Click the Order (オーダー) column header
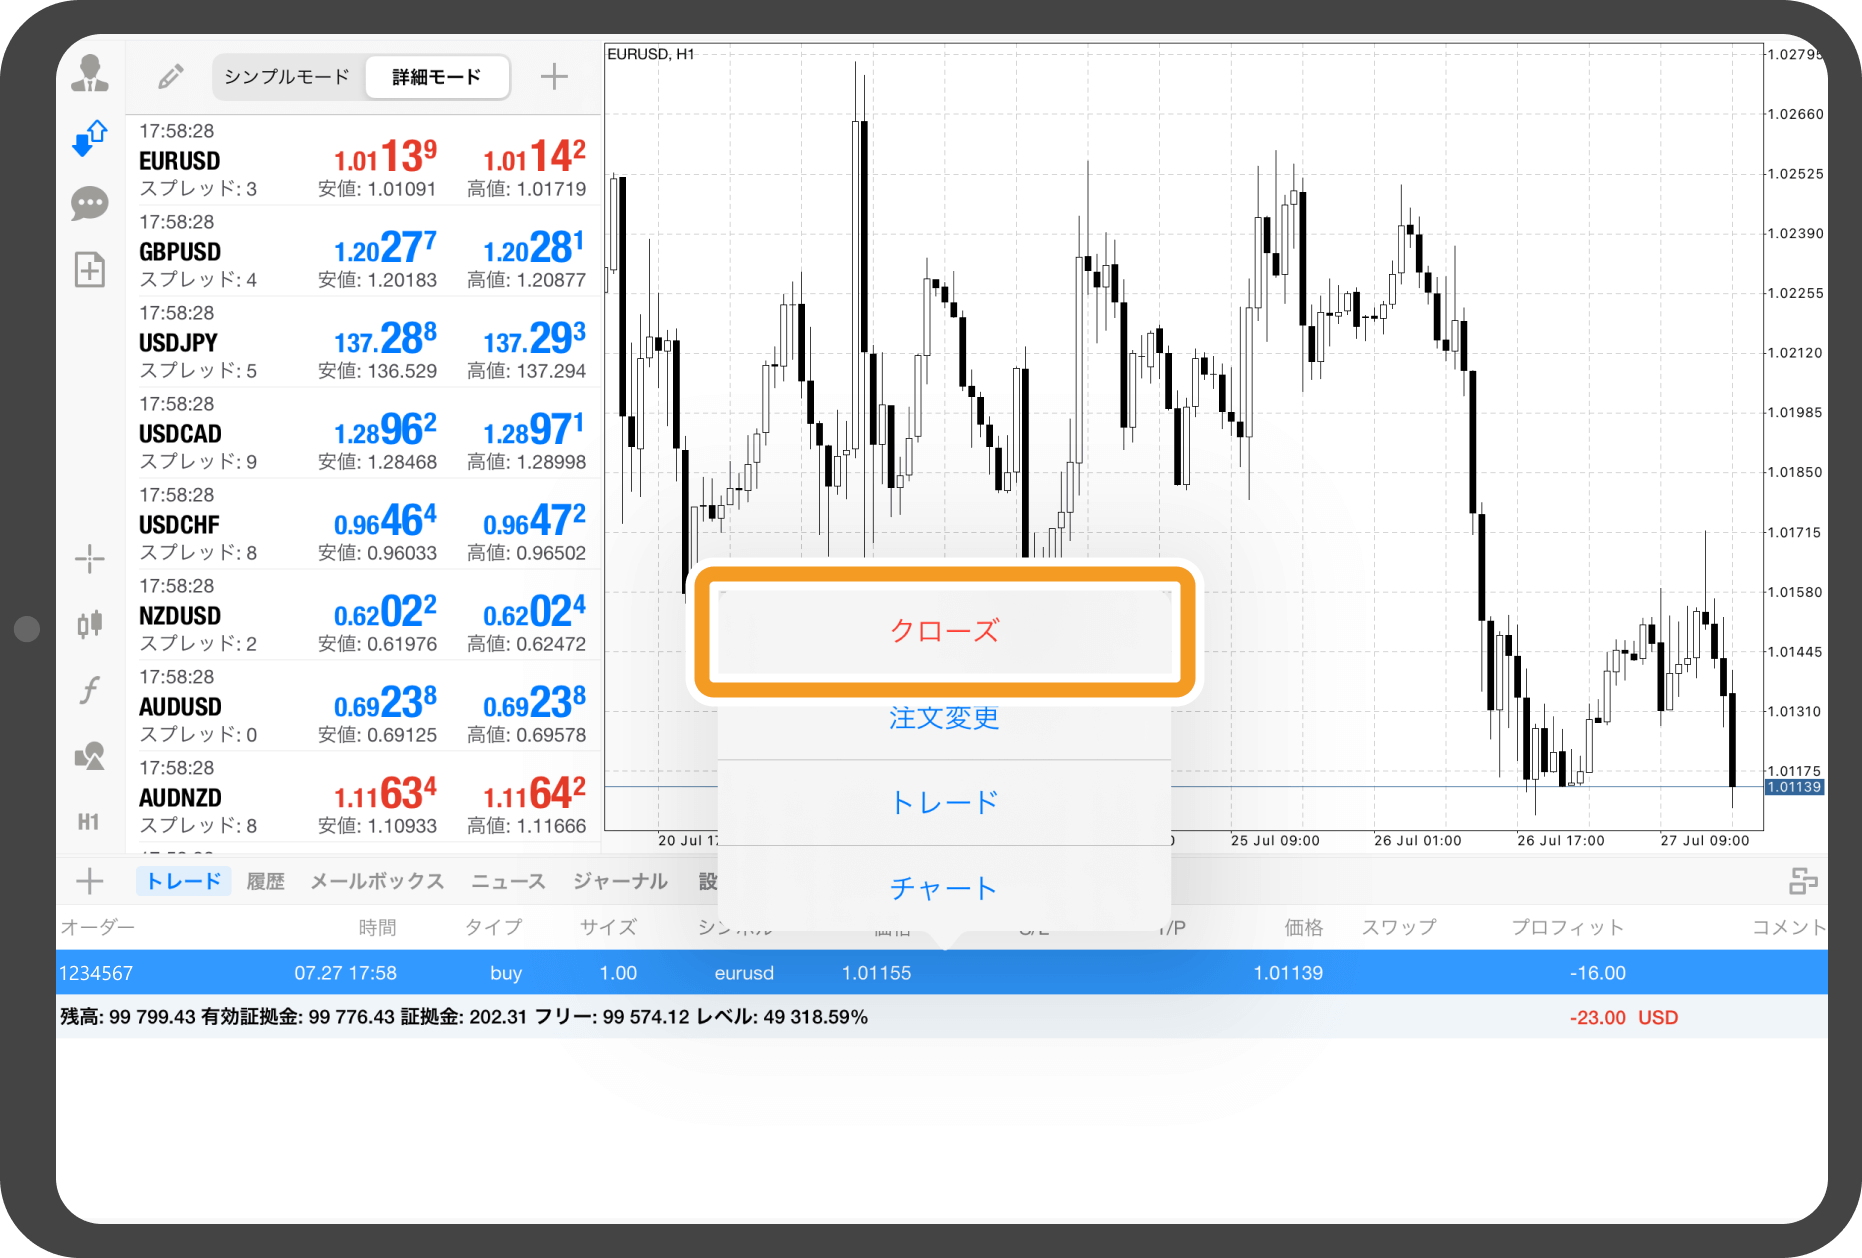 [97, 927]
